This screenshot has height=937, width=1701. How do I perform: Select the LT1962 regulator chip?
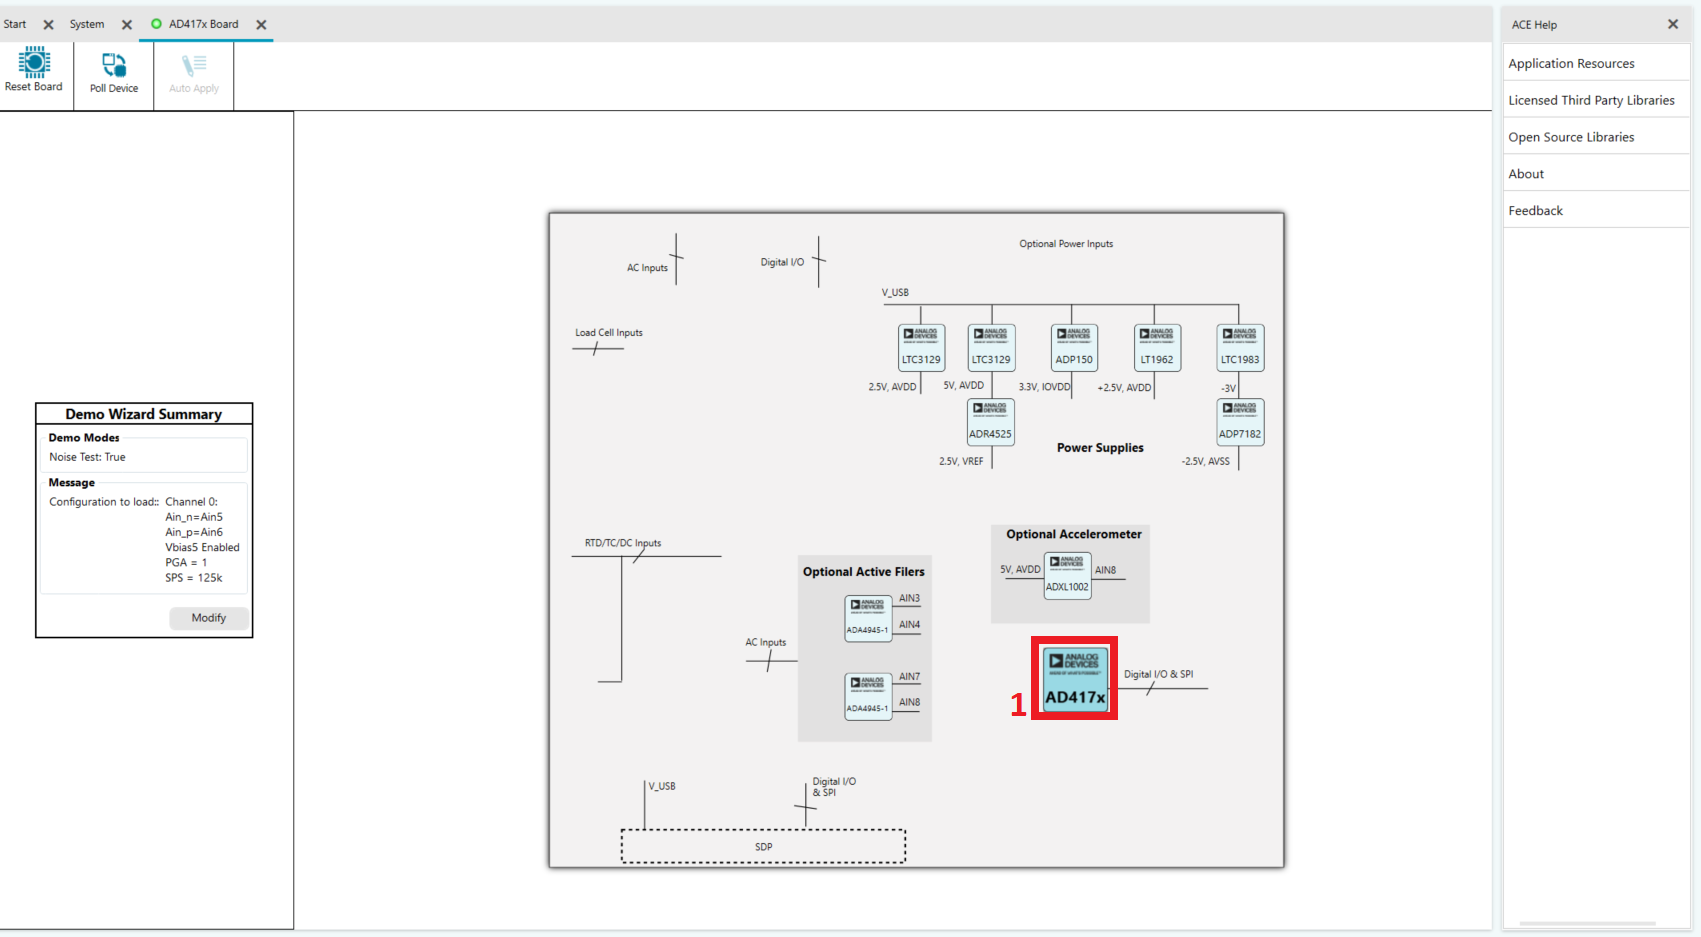(x=1157, y=348)
